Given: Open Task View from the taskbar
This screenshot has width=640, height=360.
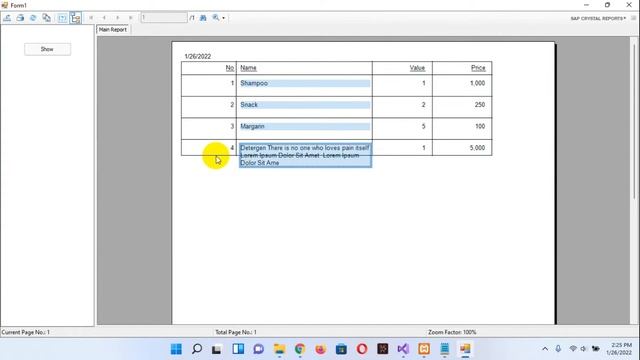Looking at the screenshot, I should [217, 349].
